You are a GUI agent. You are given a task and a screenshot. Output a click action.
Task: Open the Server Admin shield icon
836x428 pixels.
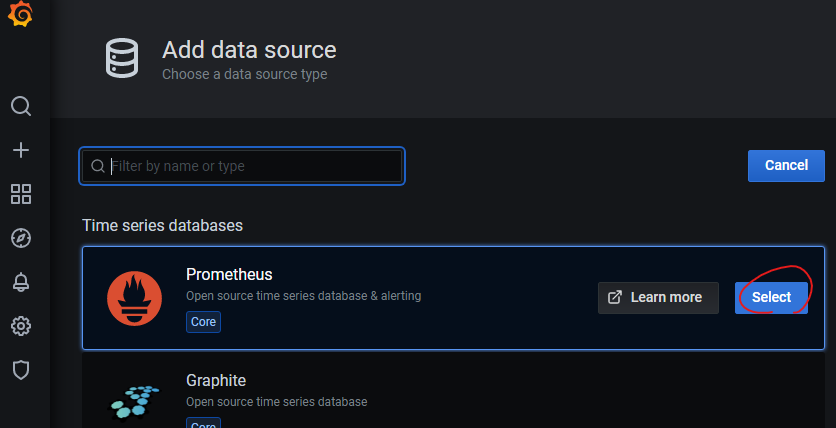(x=21, y=370)
